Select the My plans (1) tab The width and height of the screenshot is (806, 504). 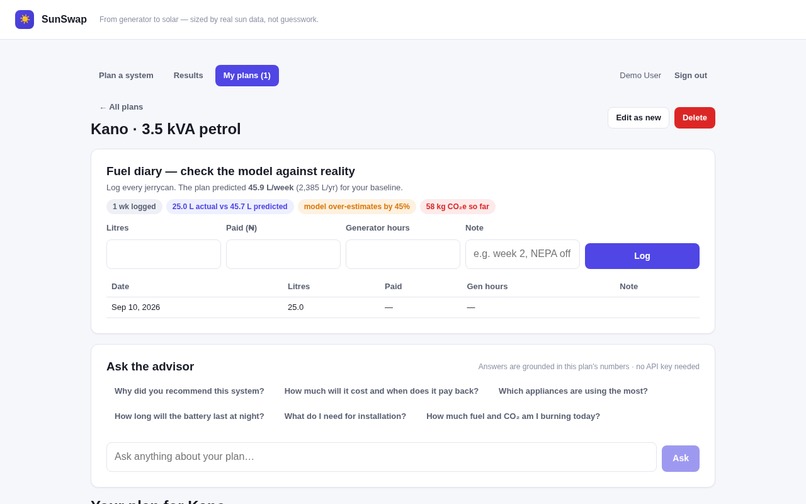[x=247, y=76]
